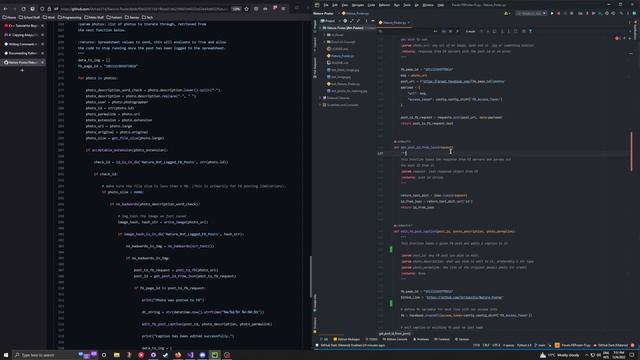Click the Project panel collapse all icon
Viewport: 640px width, 360px height.
(358, 21)
